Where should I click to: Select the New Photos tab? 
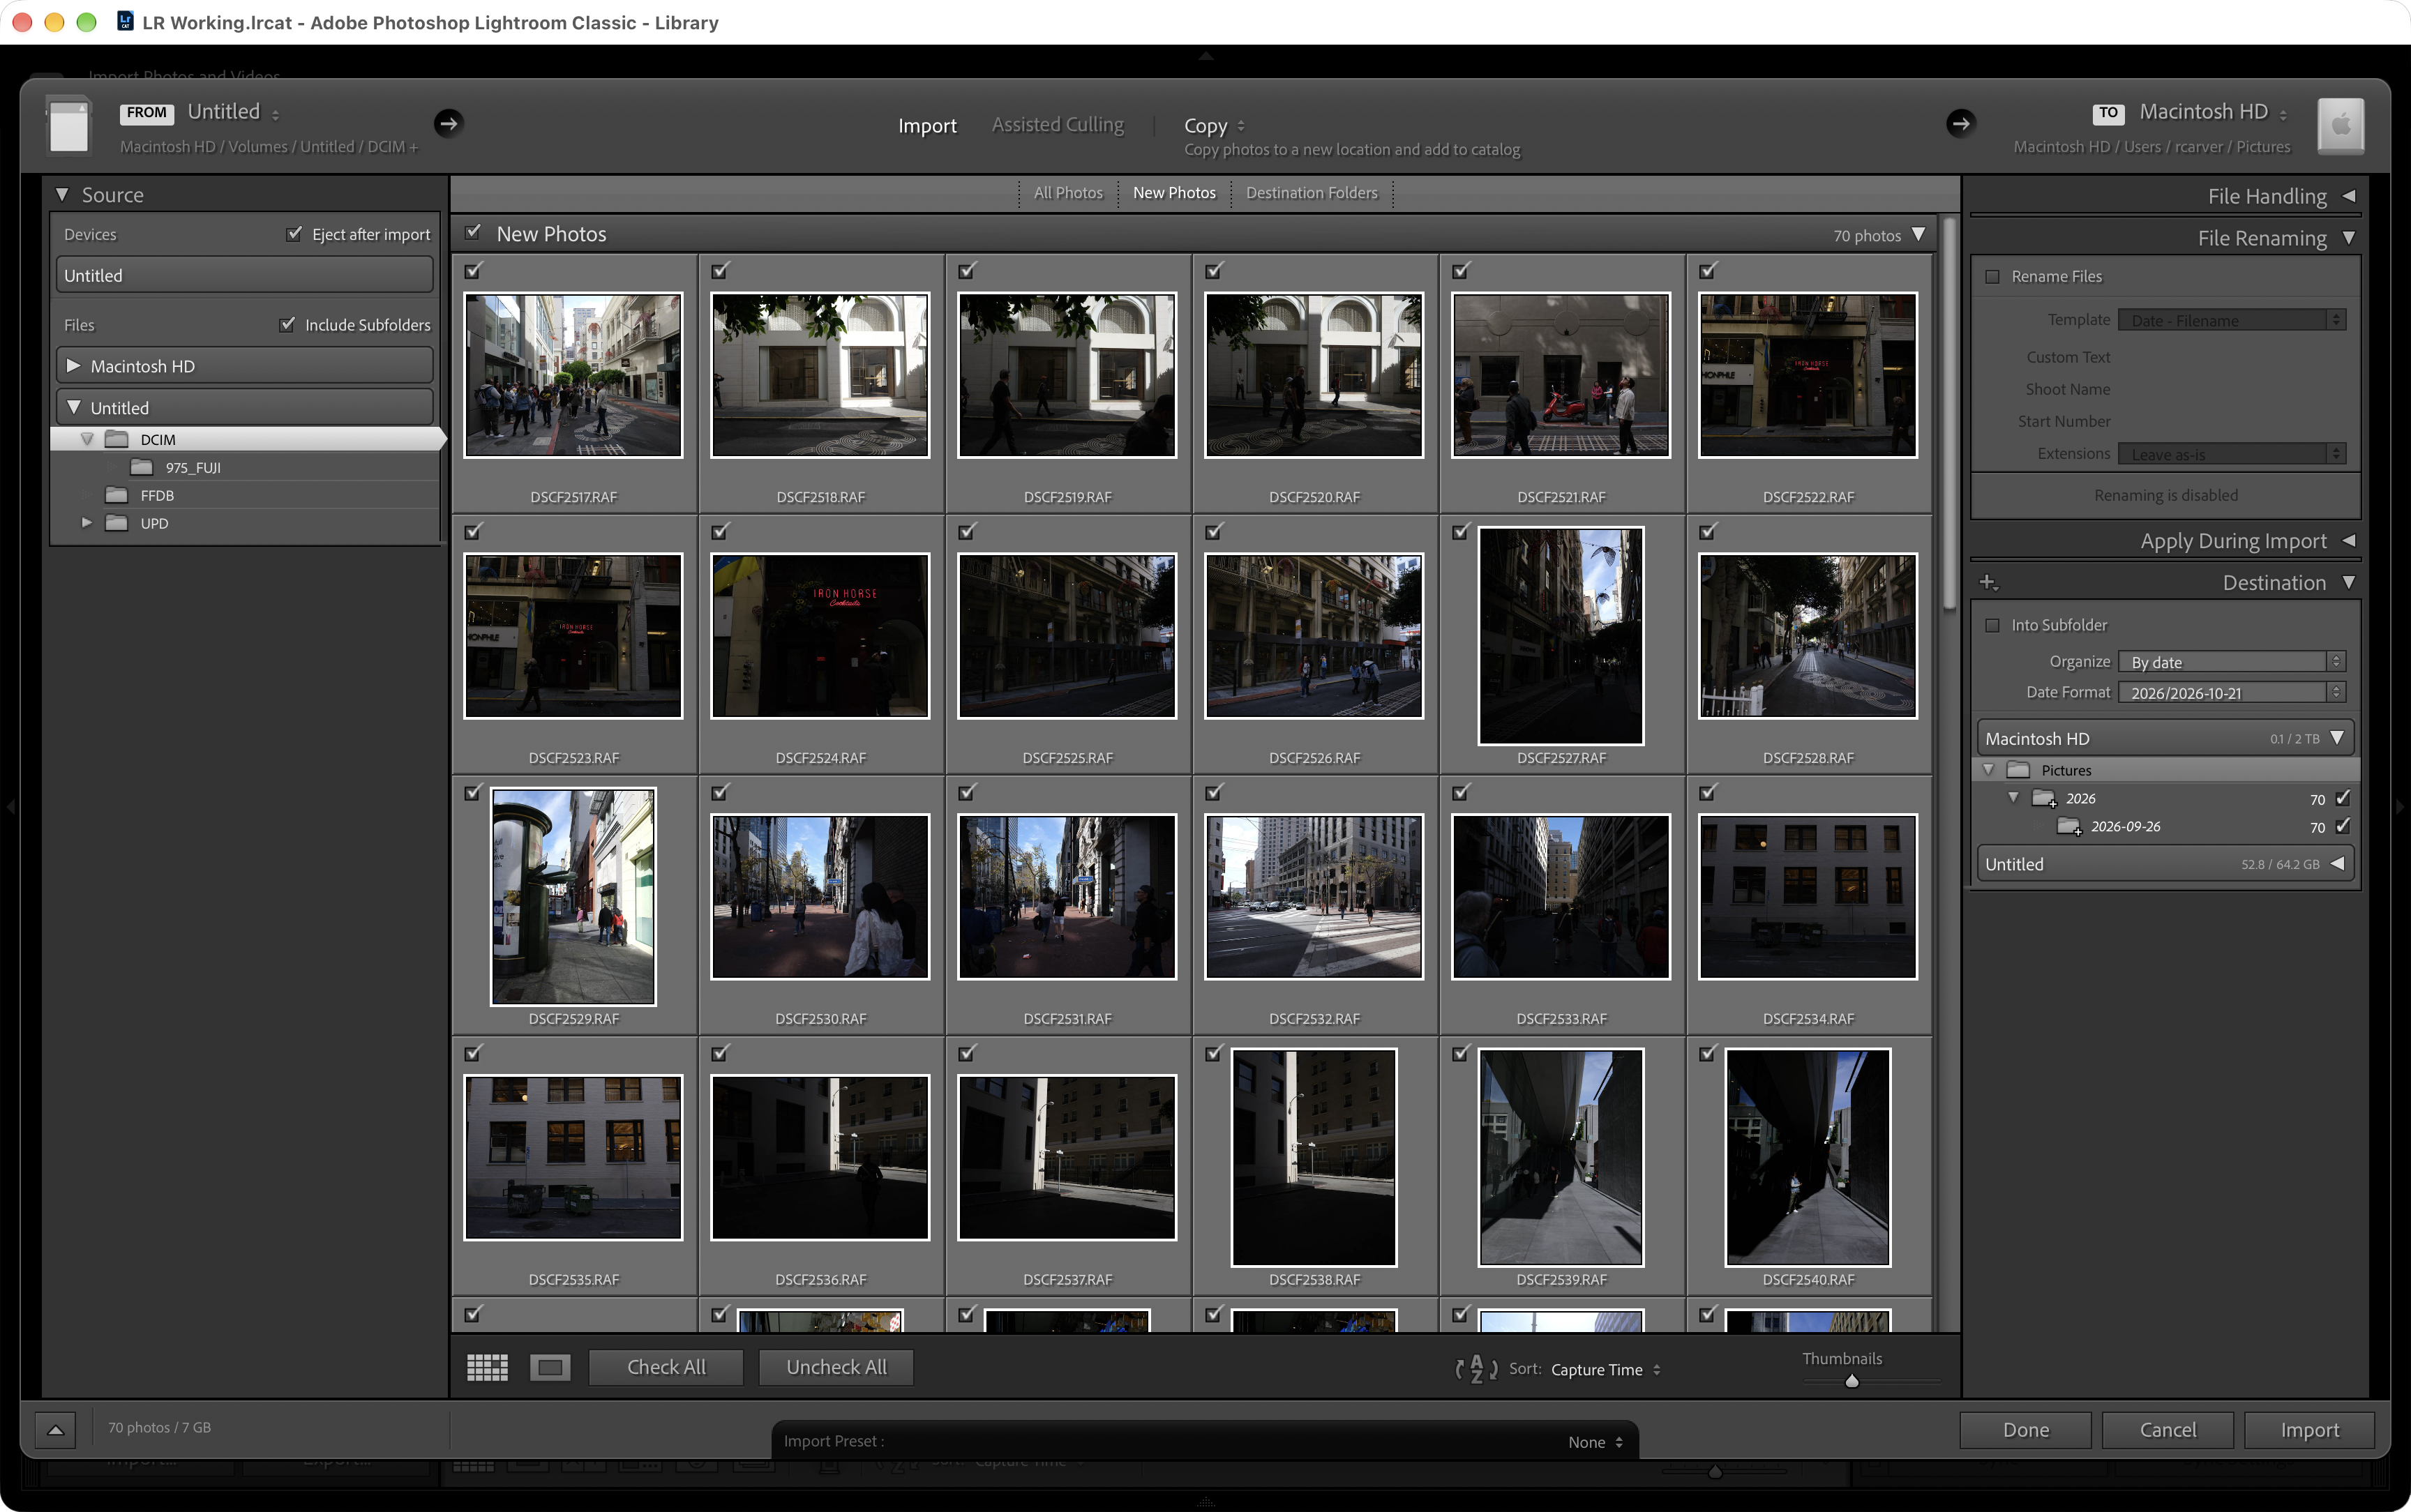1174,193
